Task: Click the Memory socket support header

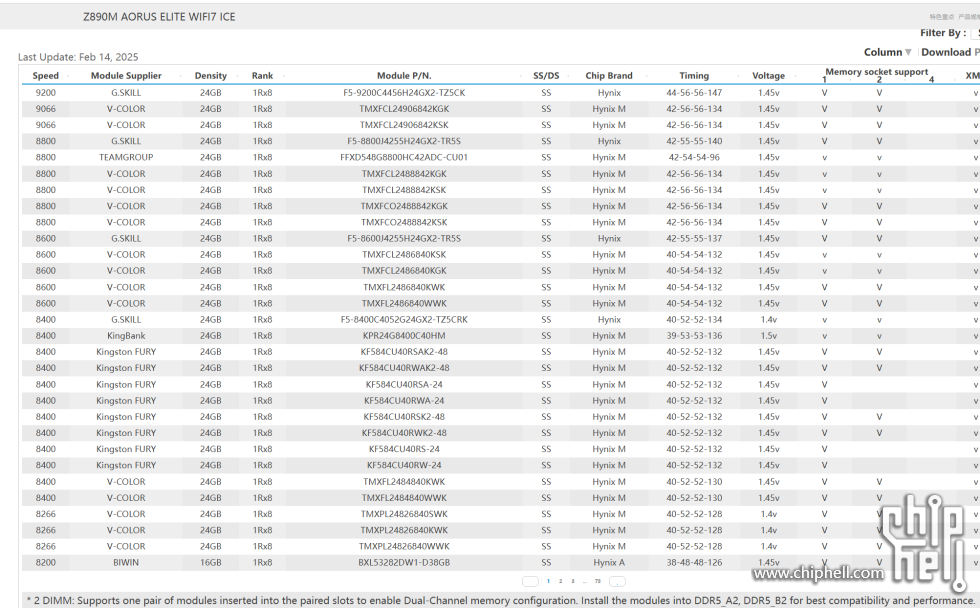Action: [876, 72]
